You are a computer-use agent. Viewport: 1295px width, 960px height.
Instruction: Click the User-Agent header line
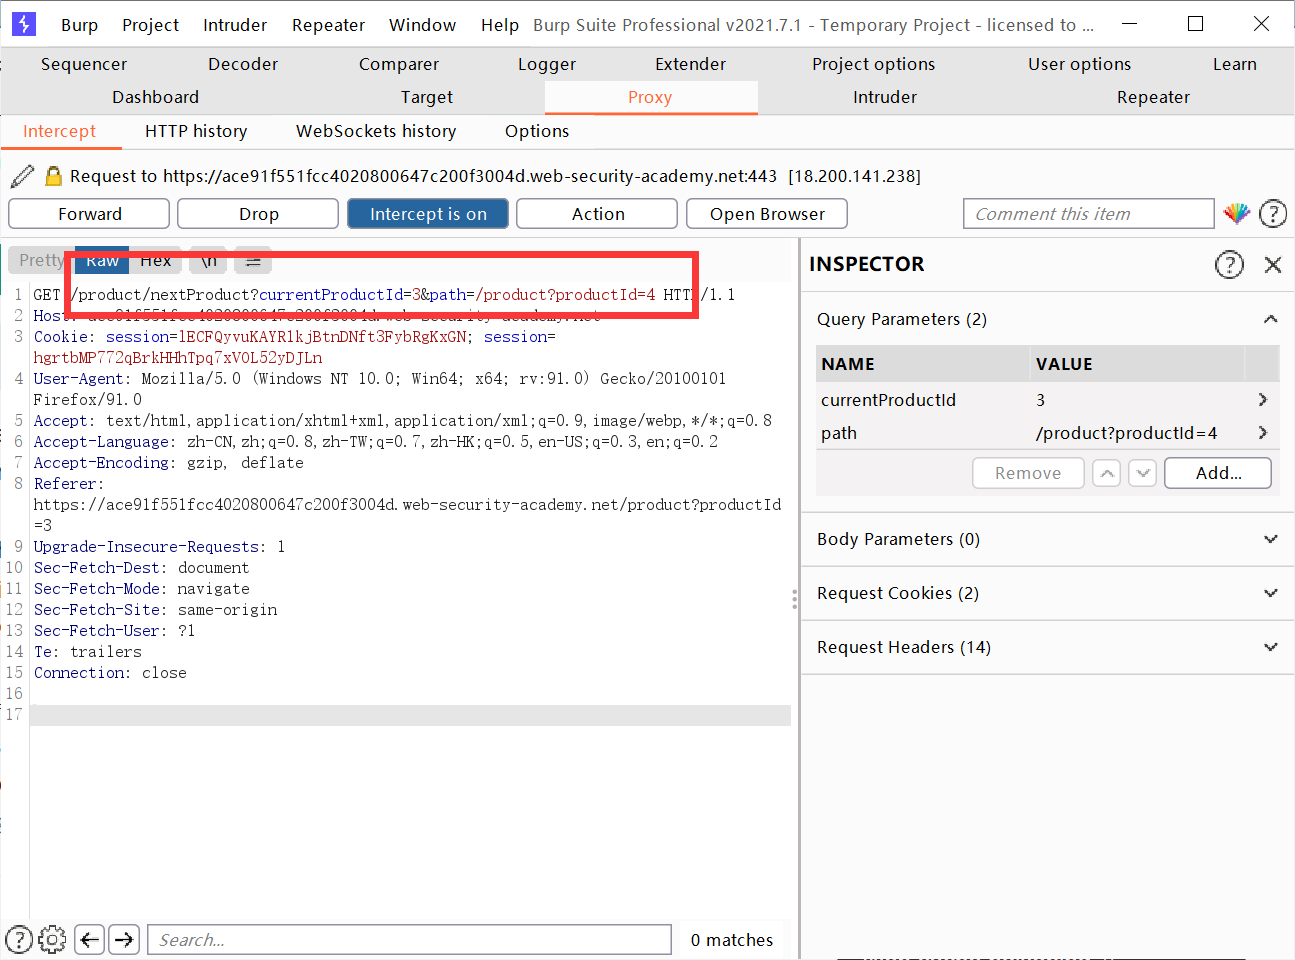coord(380,389)
